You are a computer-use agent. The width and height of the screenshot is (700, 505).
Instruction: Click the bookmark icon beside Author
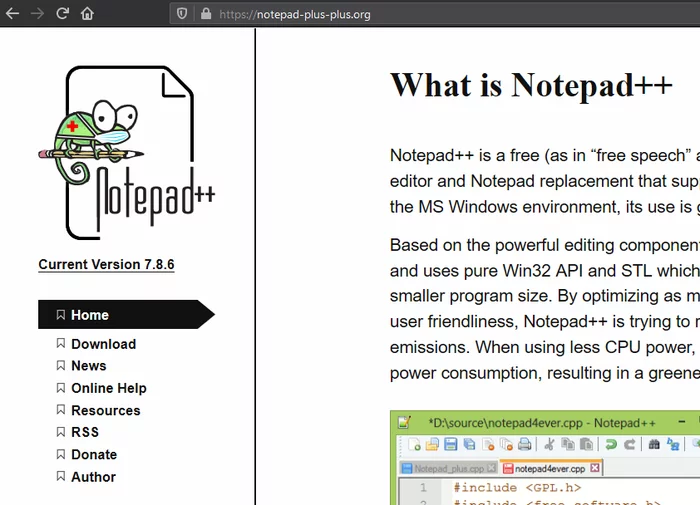pos(61,476)
